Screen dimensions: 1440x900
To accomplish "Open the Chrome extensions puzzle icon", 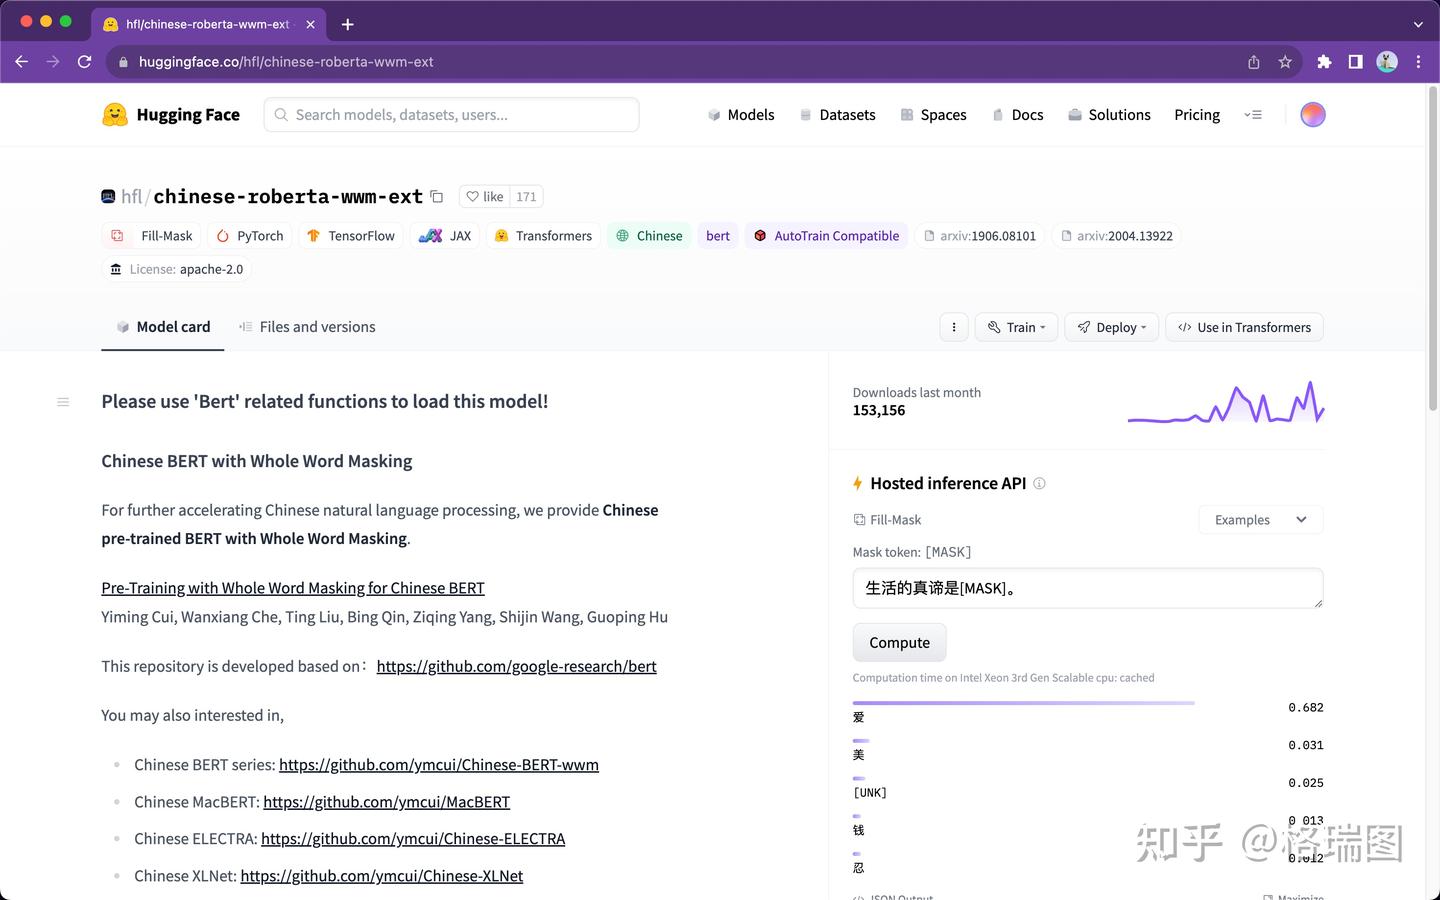I will point(1324,62).
